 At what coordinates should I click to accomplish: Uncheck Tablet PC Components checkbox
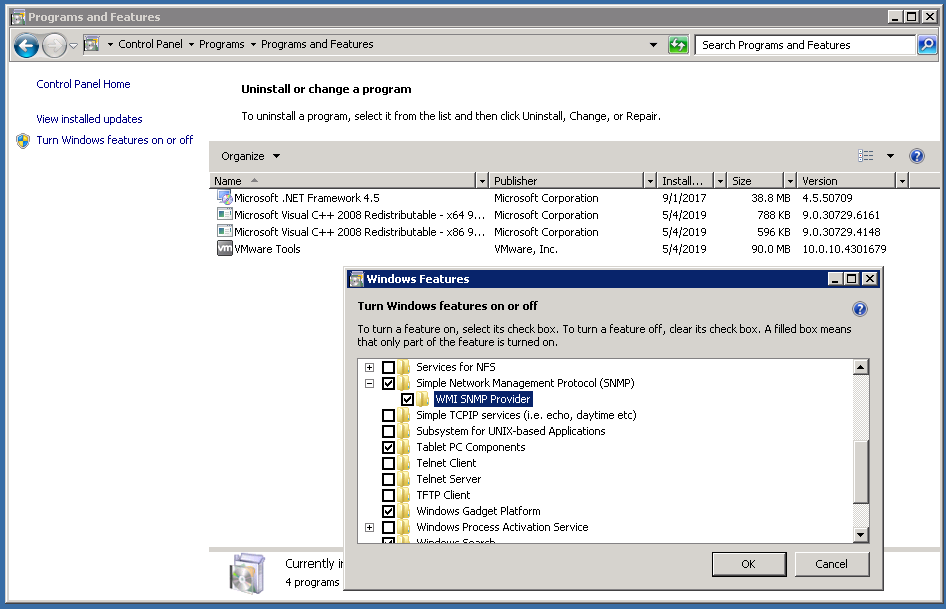(389, 447)
